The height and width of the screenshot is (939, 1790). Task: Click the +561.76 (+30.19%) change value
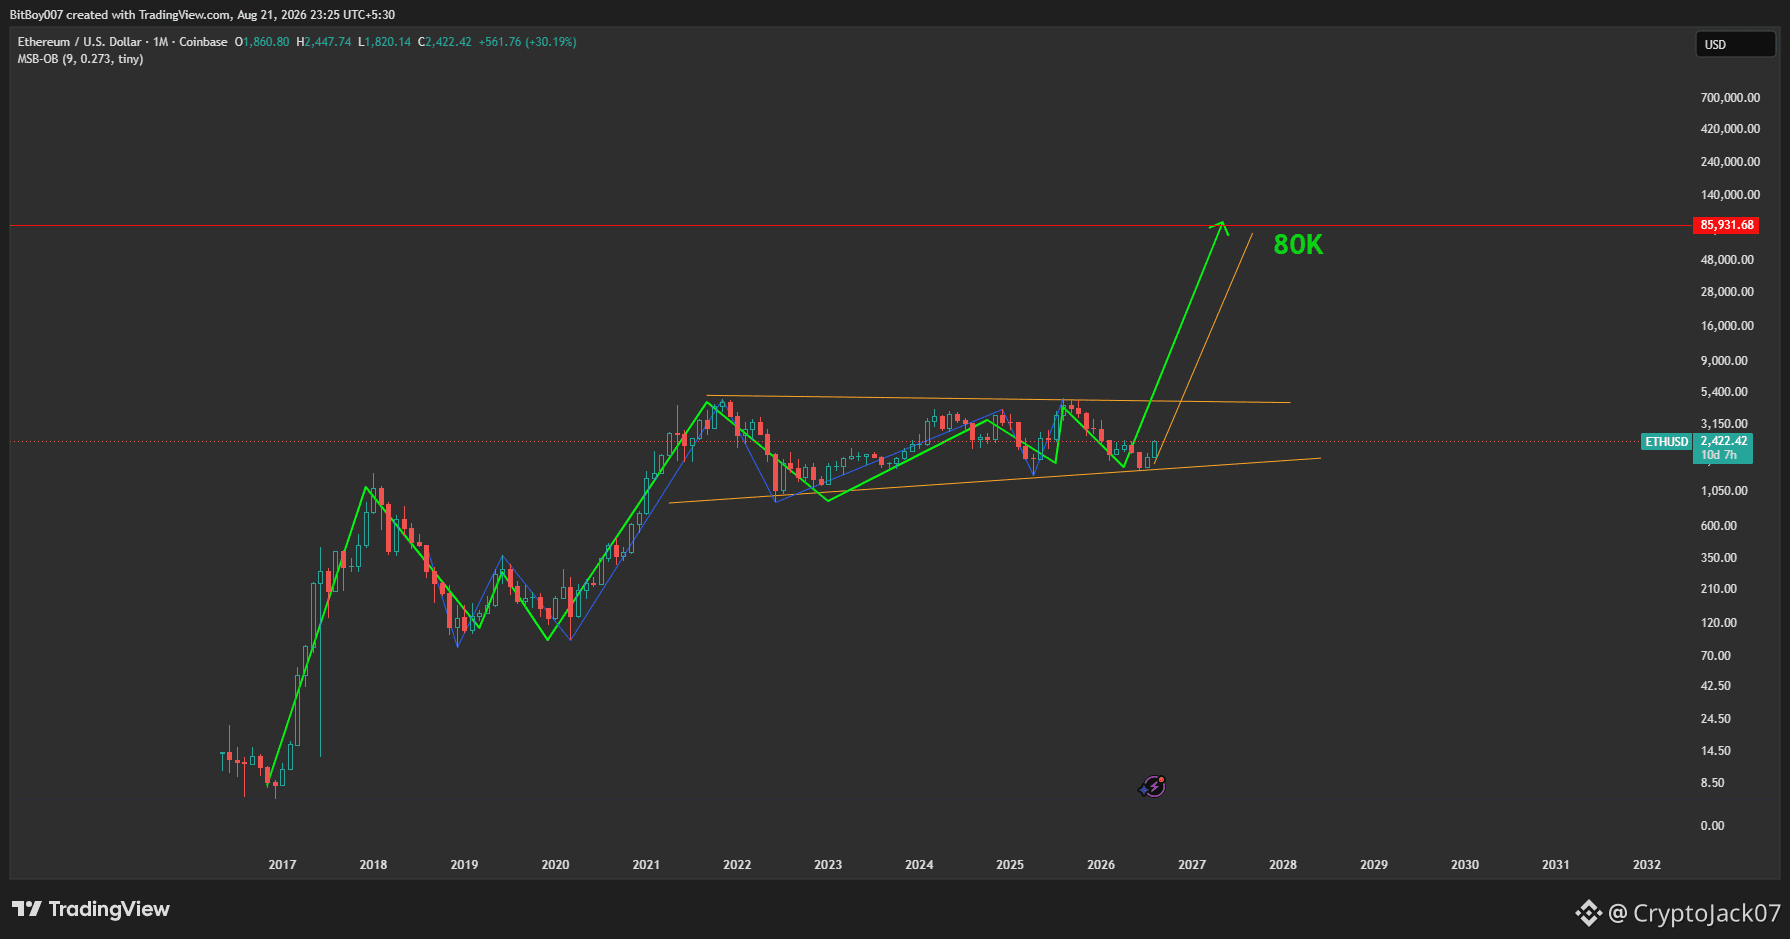click(528, 42)
